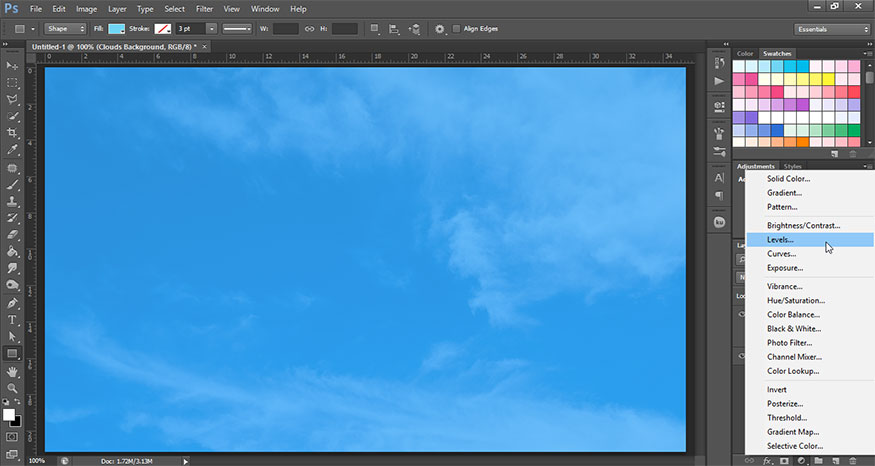Select the Move tool
This screenshot has height=466, width=875.
[x=12, y=66]
